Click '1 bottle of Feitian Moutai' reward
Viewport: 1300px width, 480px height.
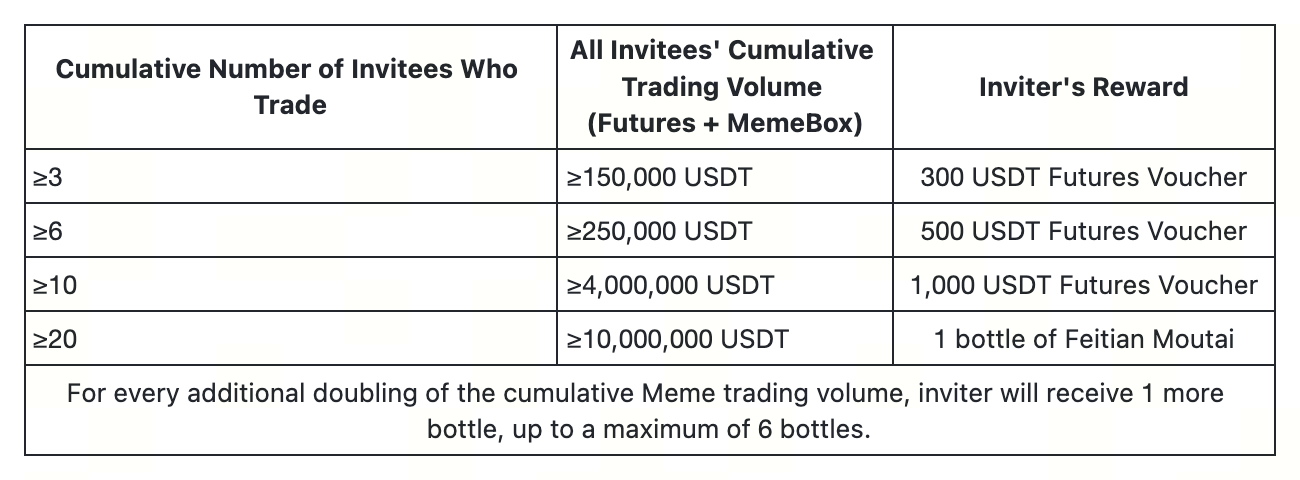[x=1084, y=339]
